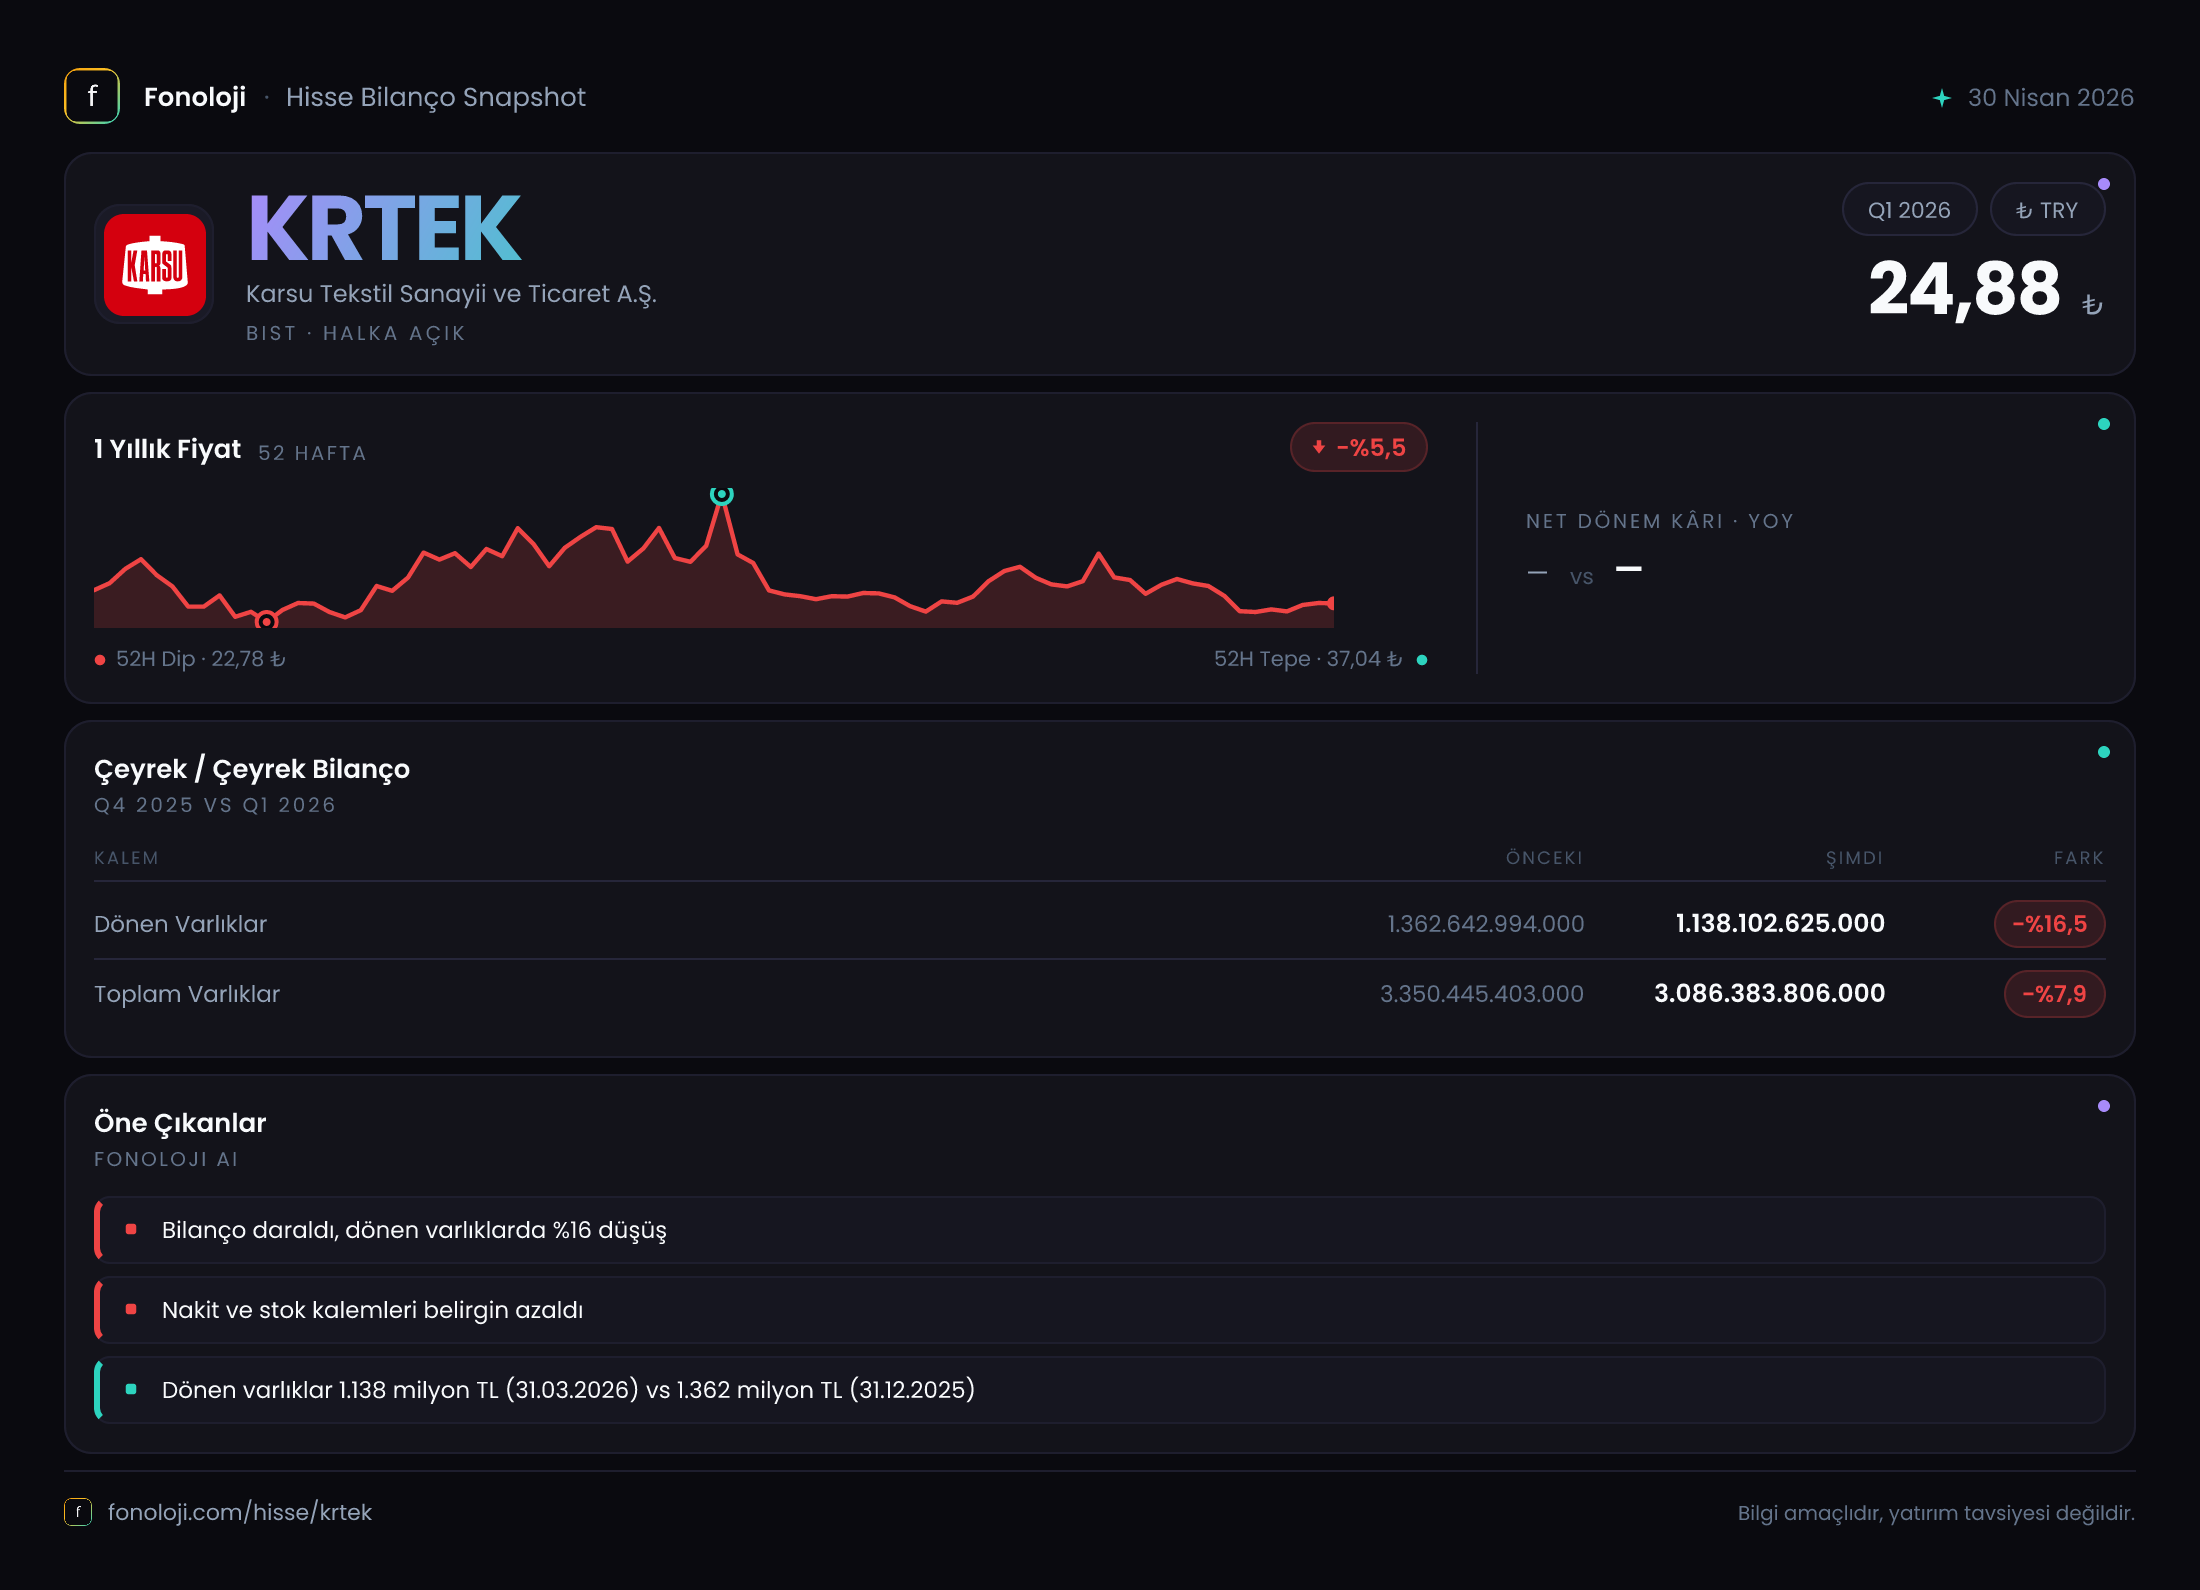
Task: Click the 24,88 share price
Action: pos(1965,289)
